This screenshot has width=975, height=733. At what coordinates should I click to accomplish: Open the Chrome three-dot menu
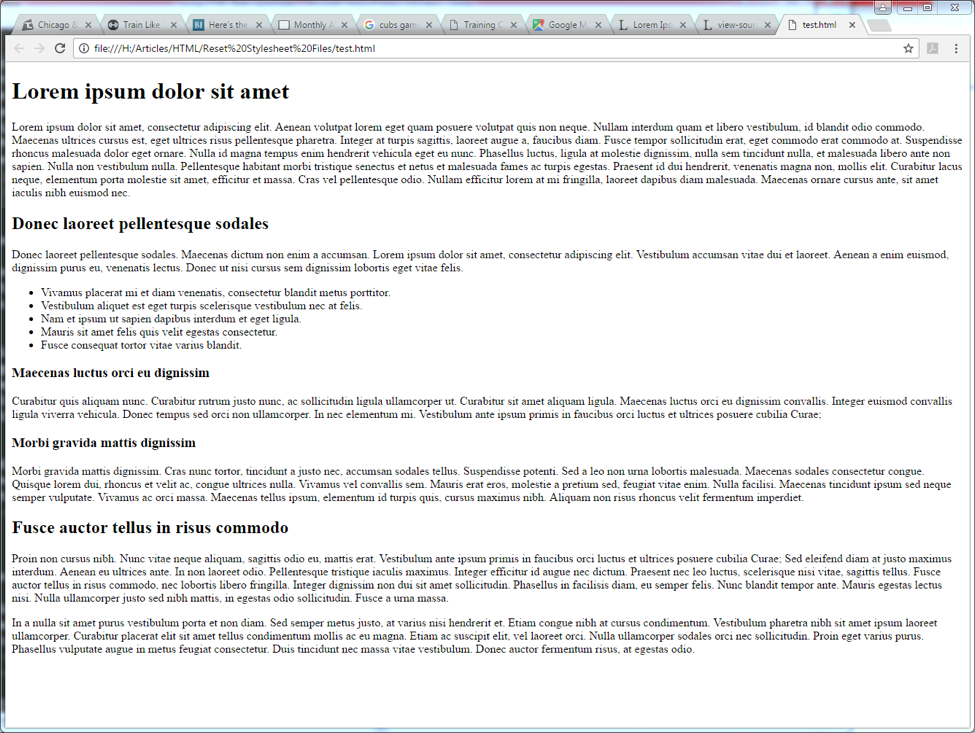[956, 48]
